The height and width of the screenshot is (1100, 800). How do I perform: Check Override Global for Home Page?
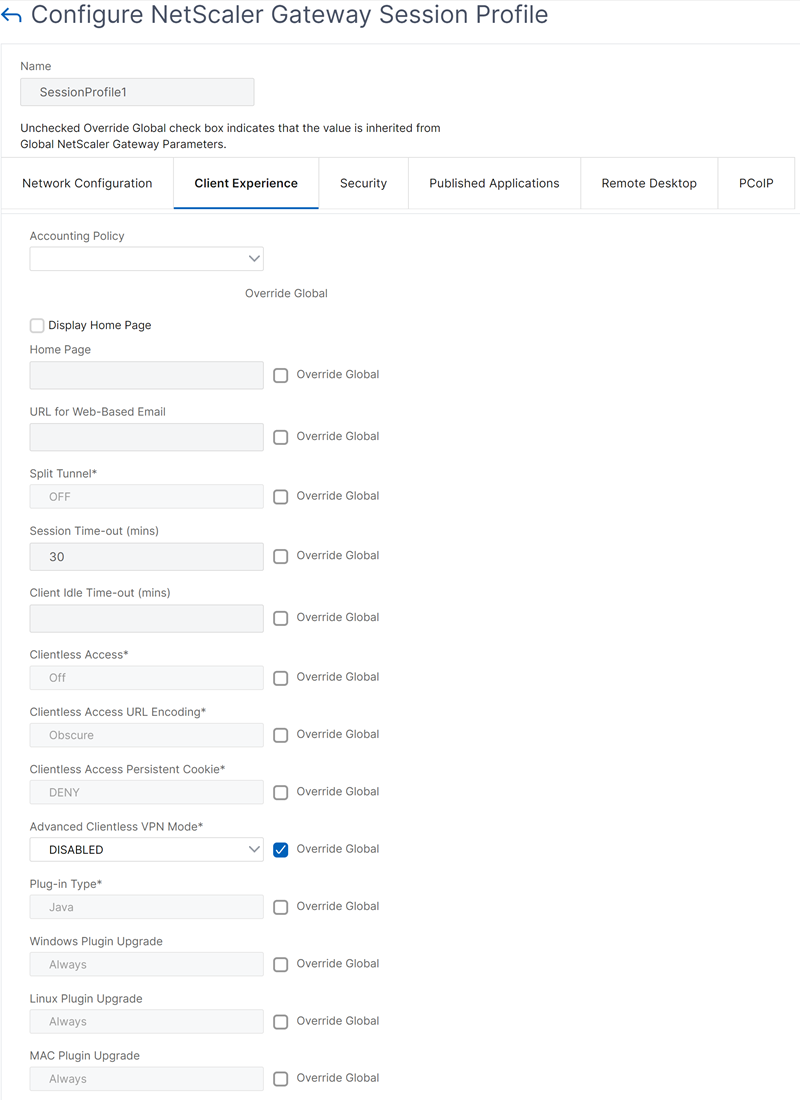(281, 375)
